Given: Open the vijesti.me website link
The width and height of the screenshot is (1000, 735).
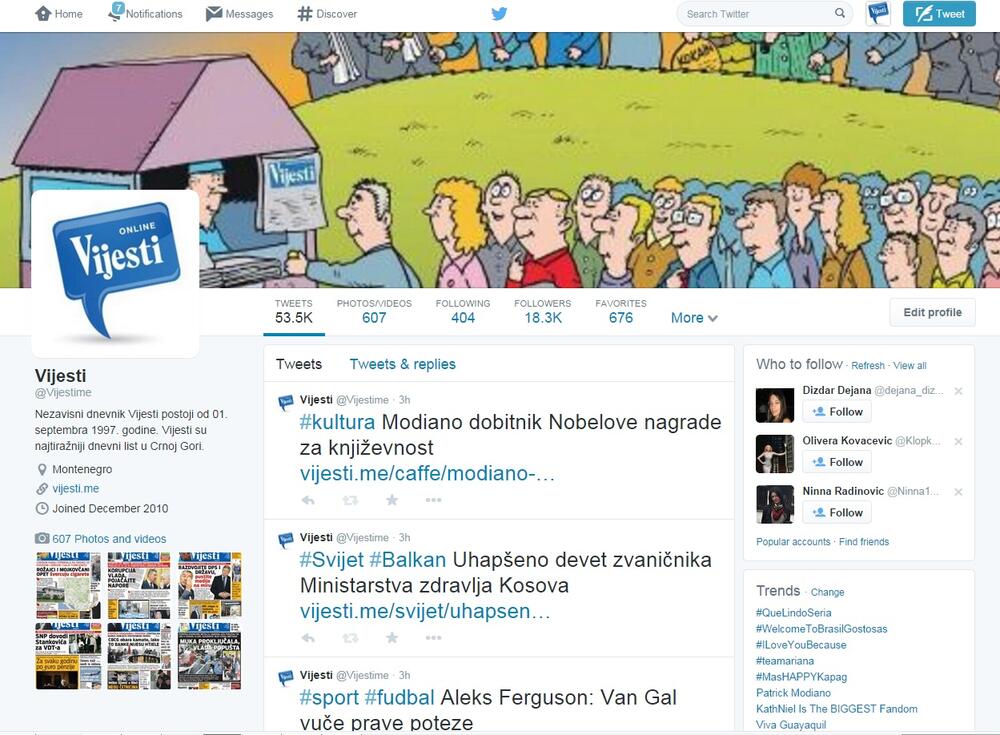Looking at the screenshot, I should tap(75, 489).
